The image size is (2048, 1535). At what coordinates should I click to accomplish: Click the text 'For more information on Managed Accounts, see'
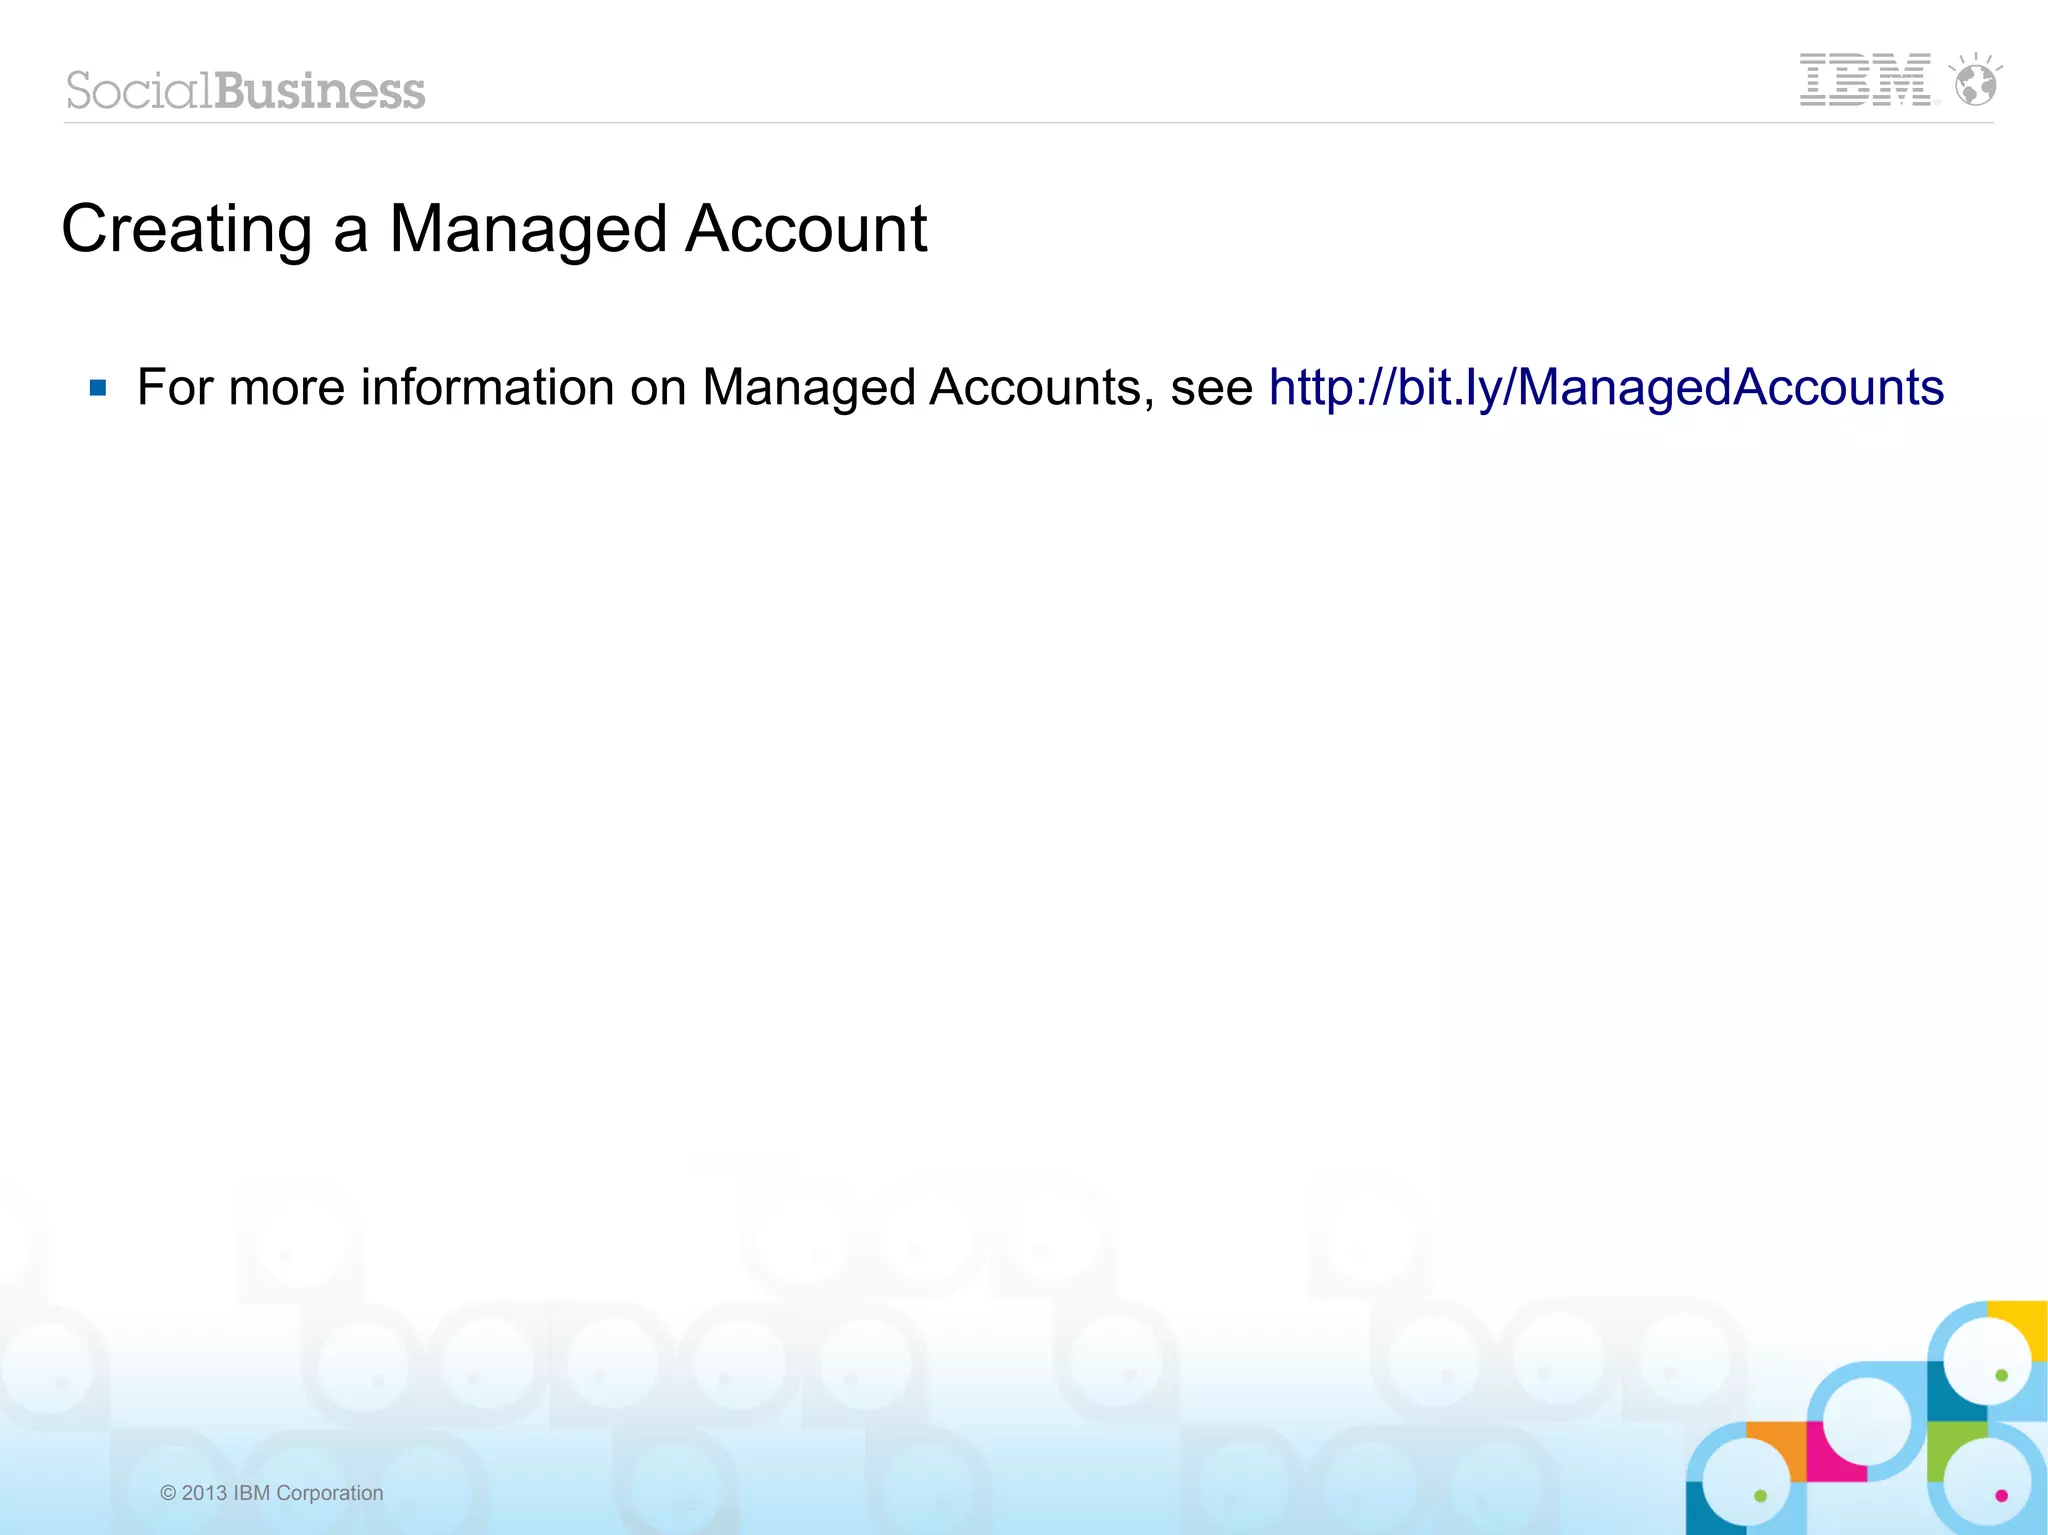pos(695,388)
